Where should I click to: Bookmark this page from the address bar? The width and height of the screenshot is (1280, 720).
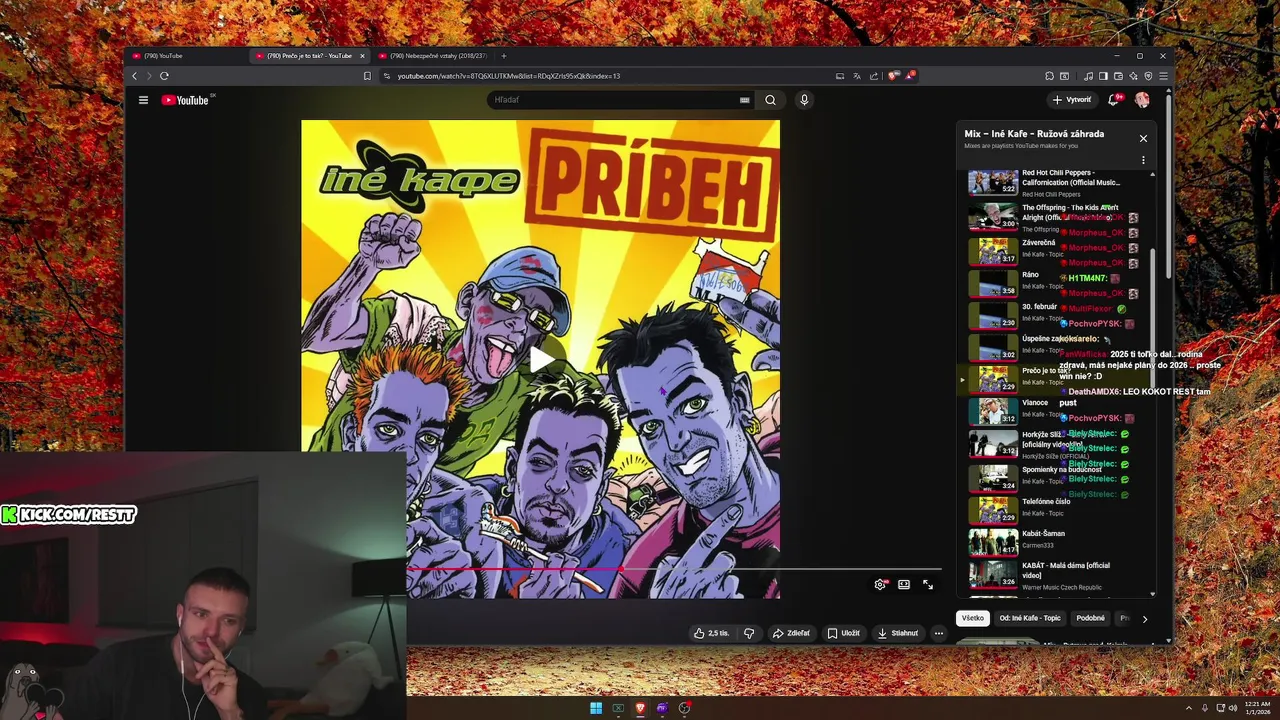[367, 76]
